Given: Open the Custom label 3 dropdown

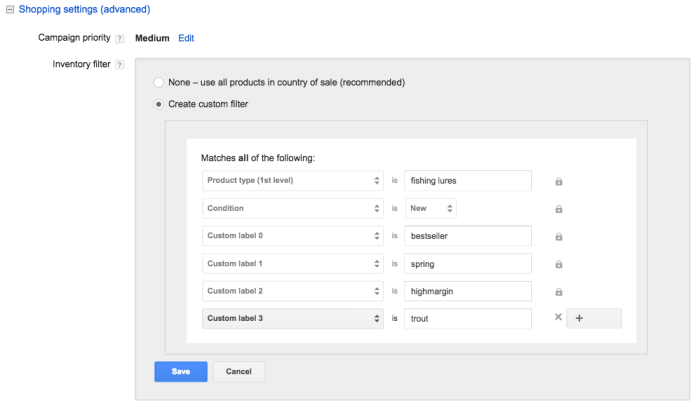Looking at the screenshot, I should (x=293, y=318).
